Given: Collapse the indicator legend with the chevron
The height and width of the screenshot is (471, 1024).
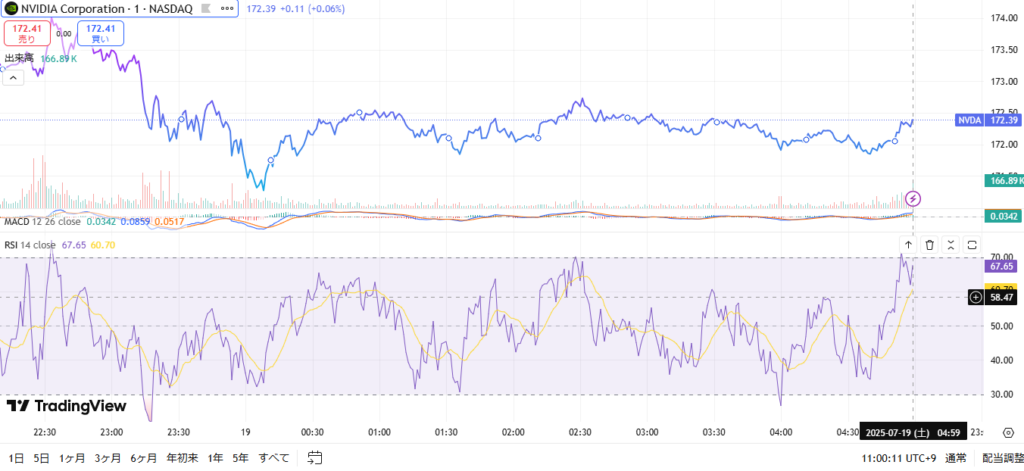Looking at the screenshot, I should point(14,78).
